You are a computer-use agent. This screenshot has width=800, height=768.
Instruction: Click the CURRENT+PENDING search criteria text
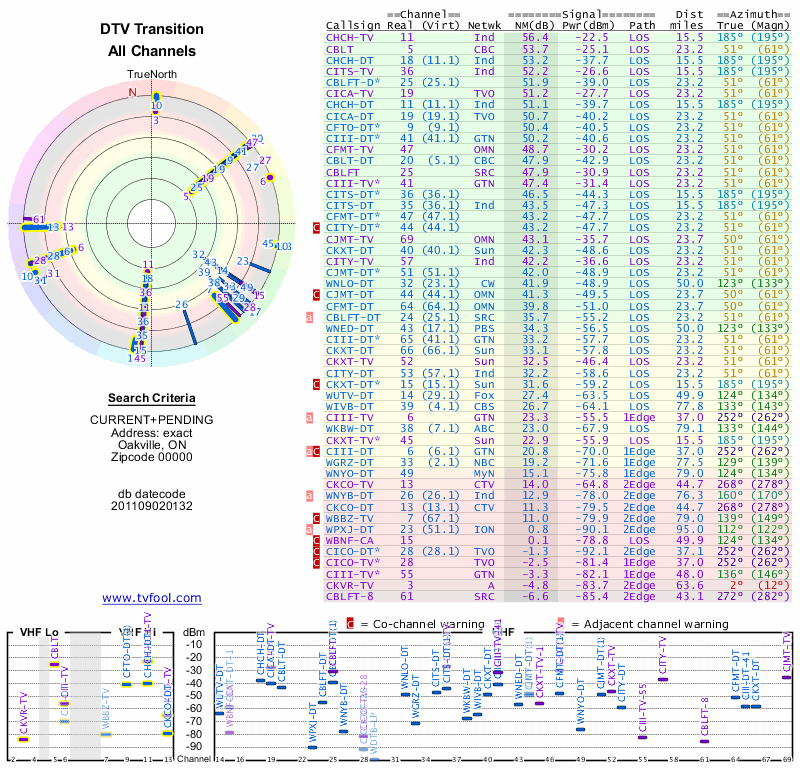152,420
